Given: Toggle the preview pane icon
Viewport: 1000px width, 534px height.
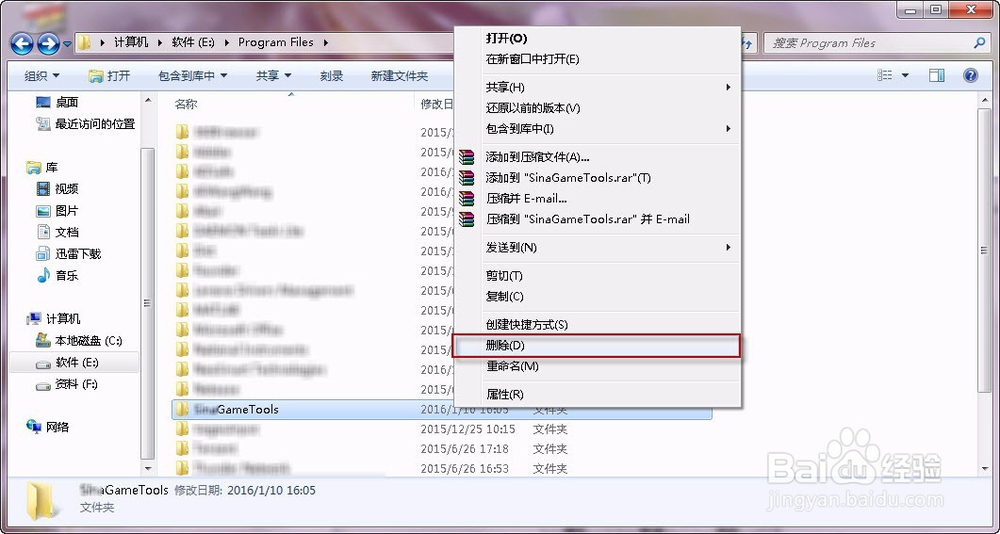Looking at the screenshot, I should [936, 76].
